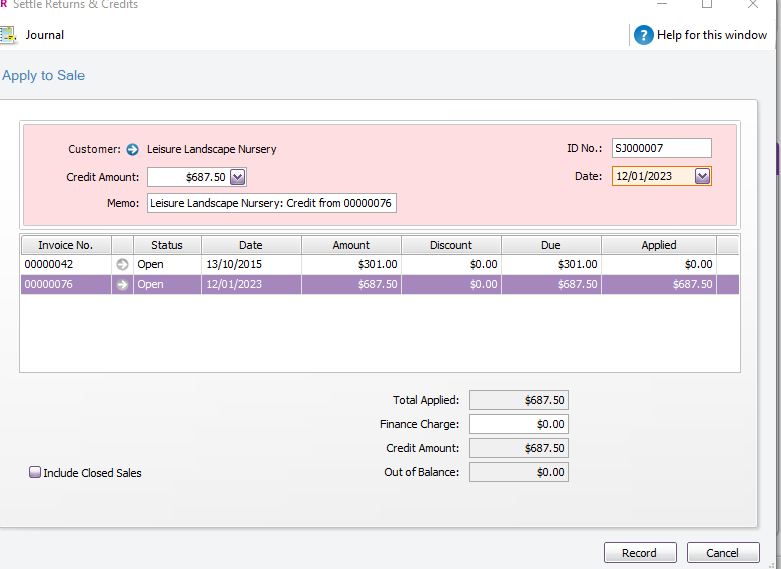Click the Record button
This screenshot has height=569, width=781.
640,553
